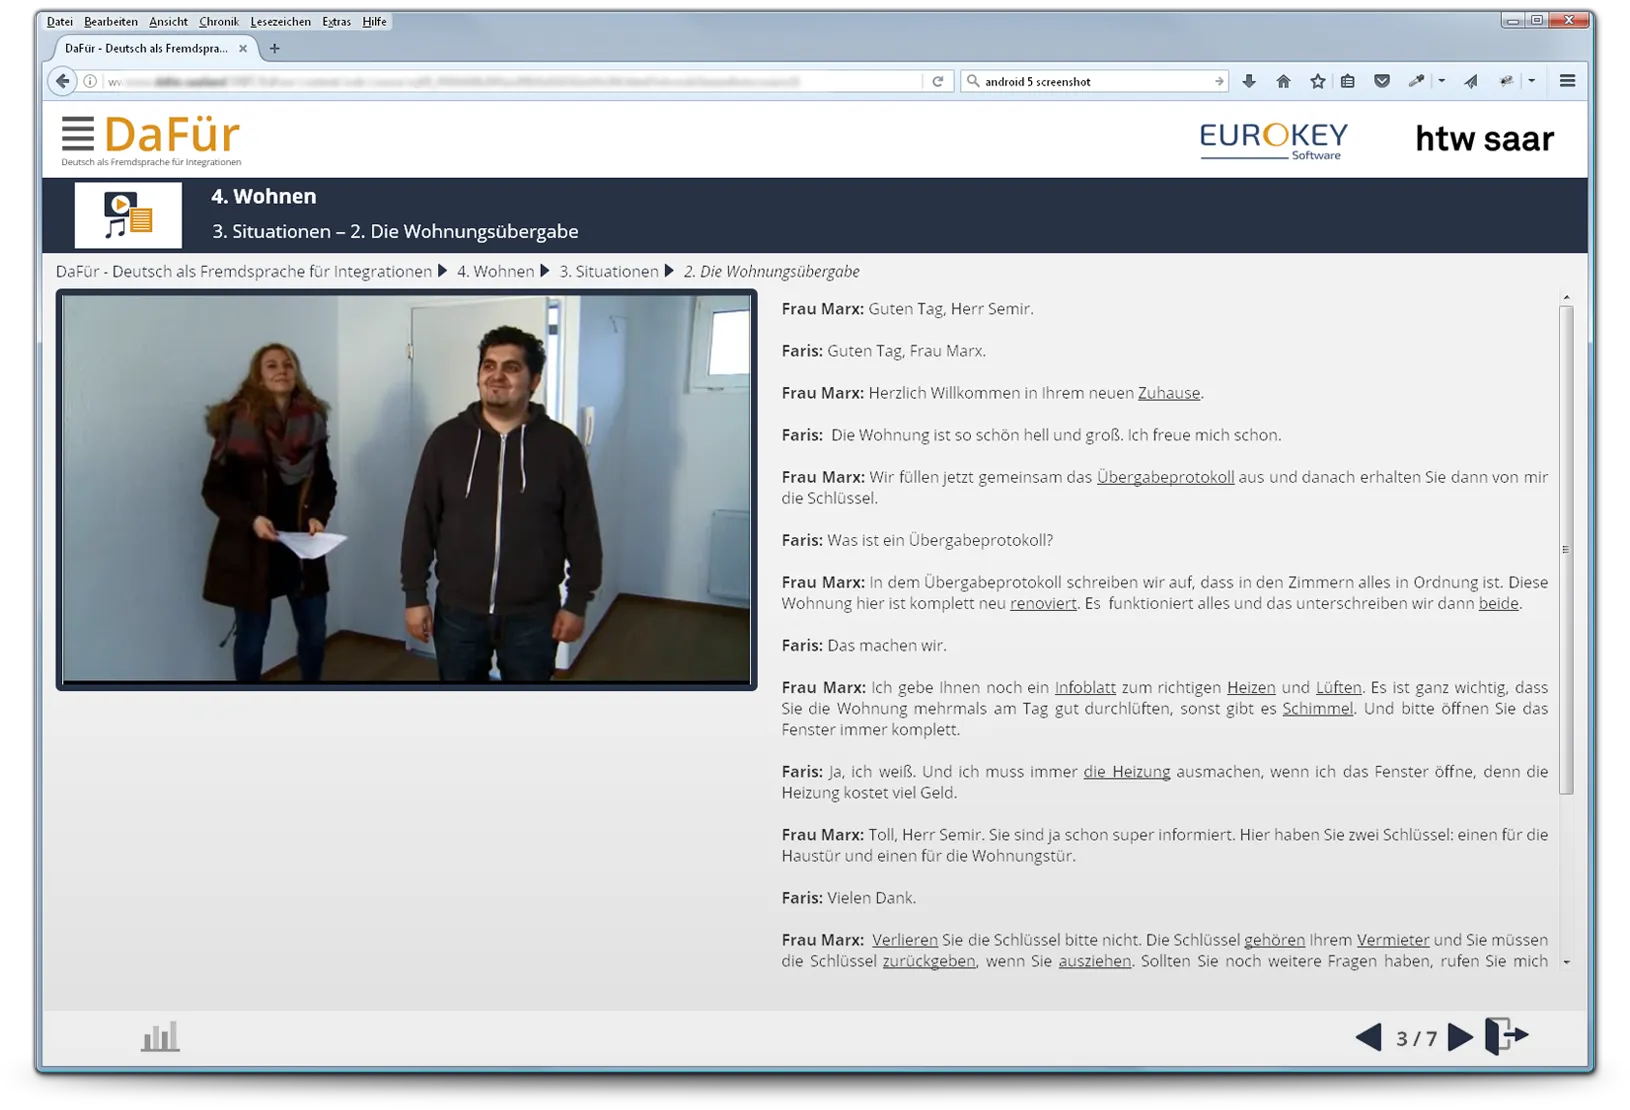This screenshot has height=1110, width=1630.
Task: Click the dialogue text scrollbar down arrow
Action: [1566, 962]
